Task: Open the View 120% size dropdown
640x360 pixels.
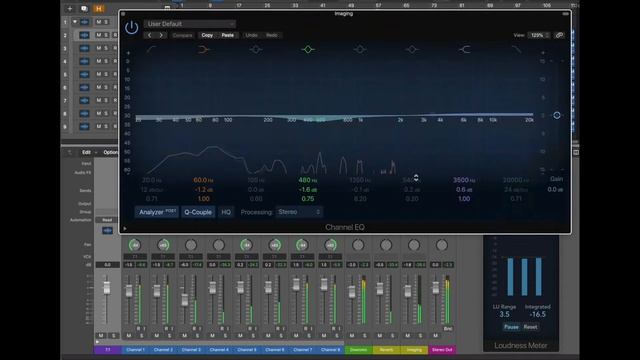Action: [539, 35]
